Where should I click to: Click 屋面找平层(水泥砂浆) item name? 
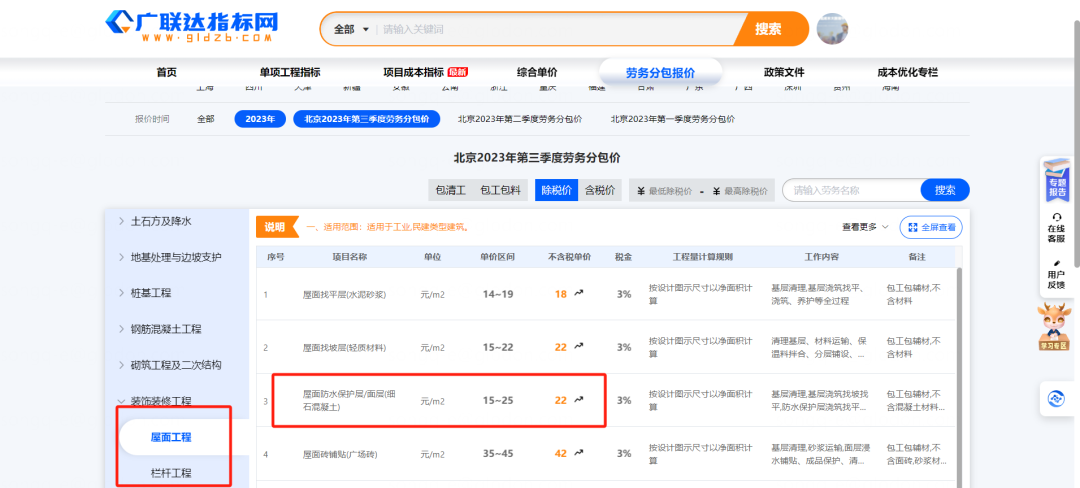tap(344, 294)
